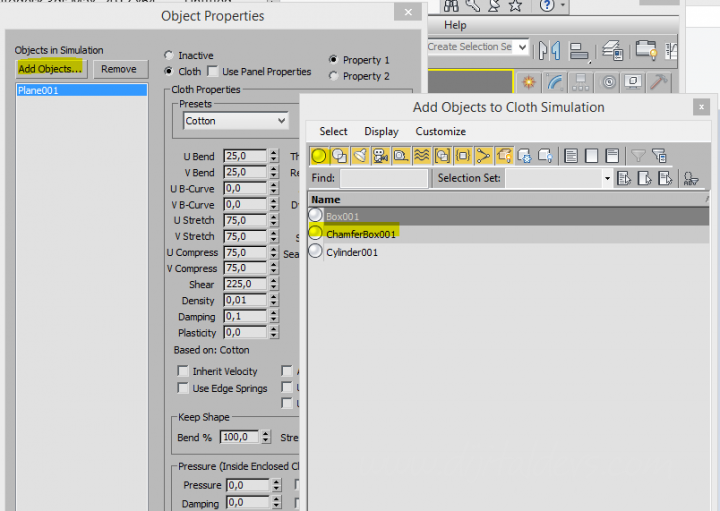720x511 pixels.
Task: Click the Mirror tool in main toolbar
Action: click(548, 50)
